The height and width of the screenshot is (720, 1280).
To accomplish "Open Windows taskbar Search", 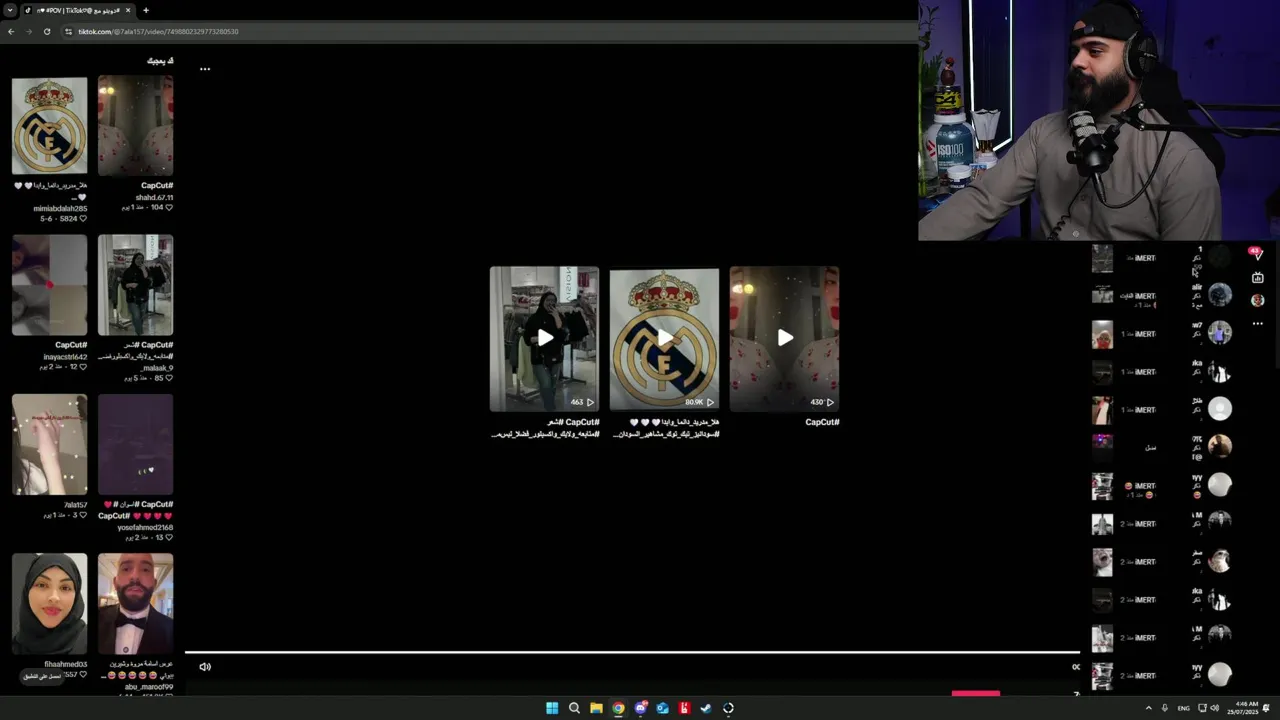I will tap(574, 708).
